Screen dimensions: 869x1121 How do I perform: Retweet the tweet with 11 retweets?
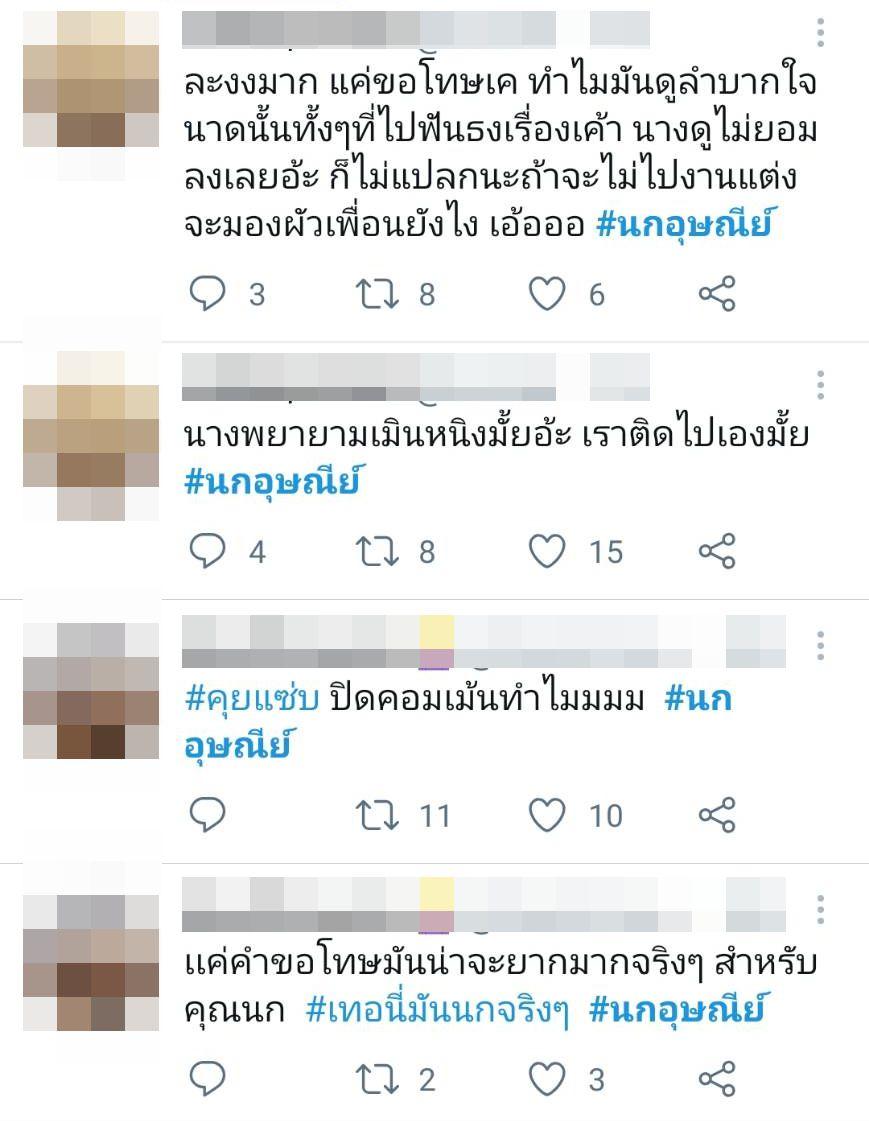tap(377, 815)
